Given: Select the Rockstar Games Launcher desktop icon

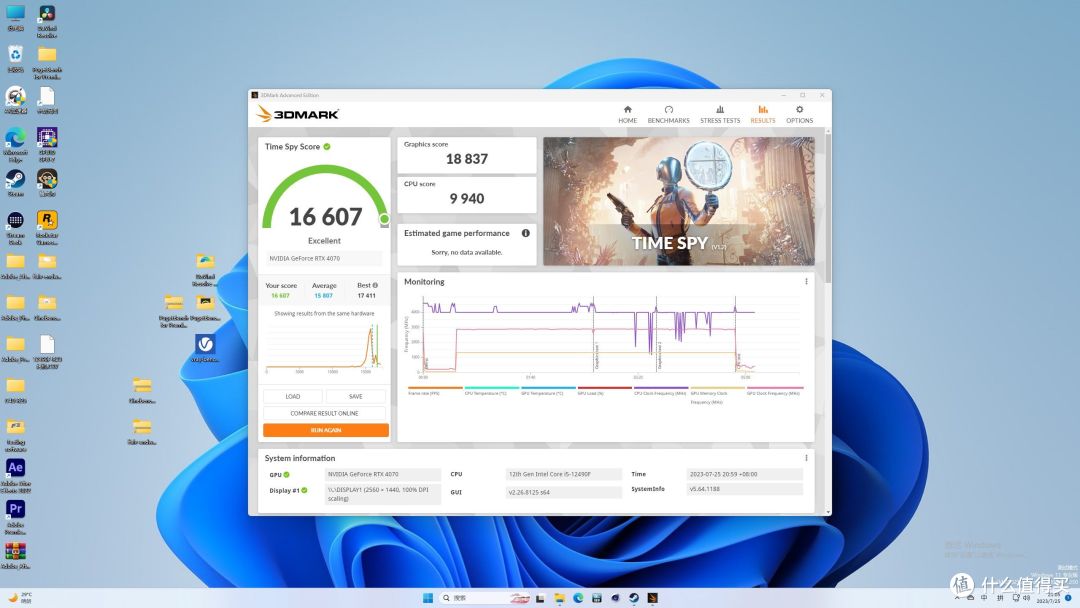Looking at the screenshot, I should [x=47, y=227].
